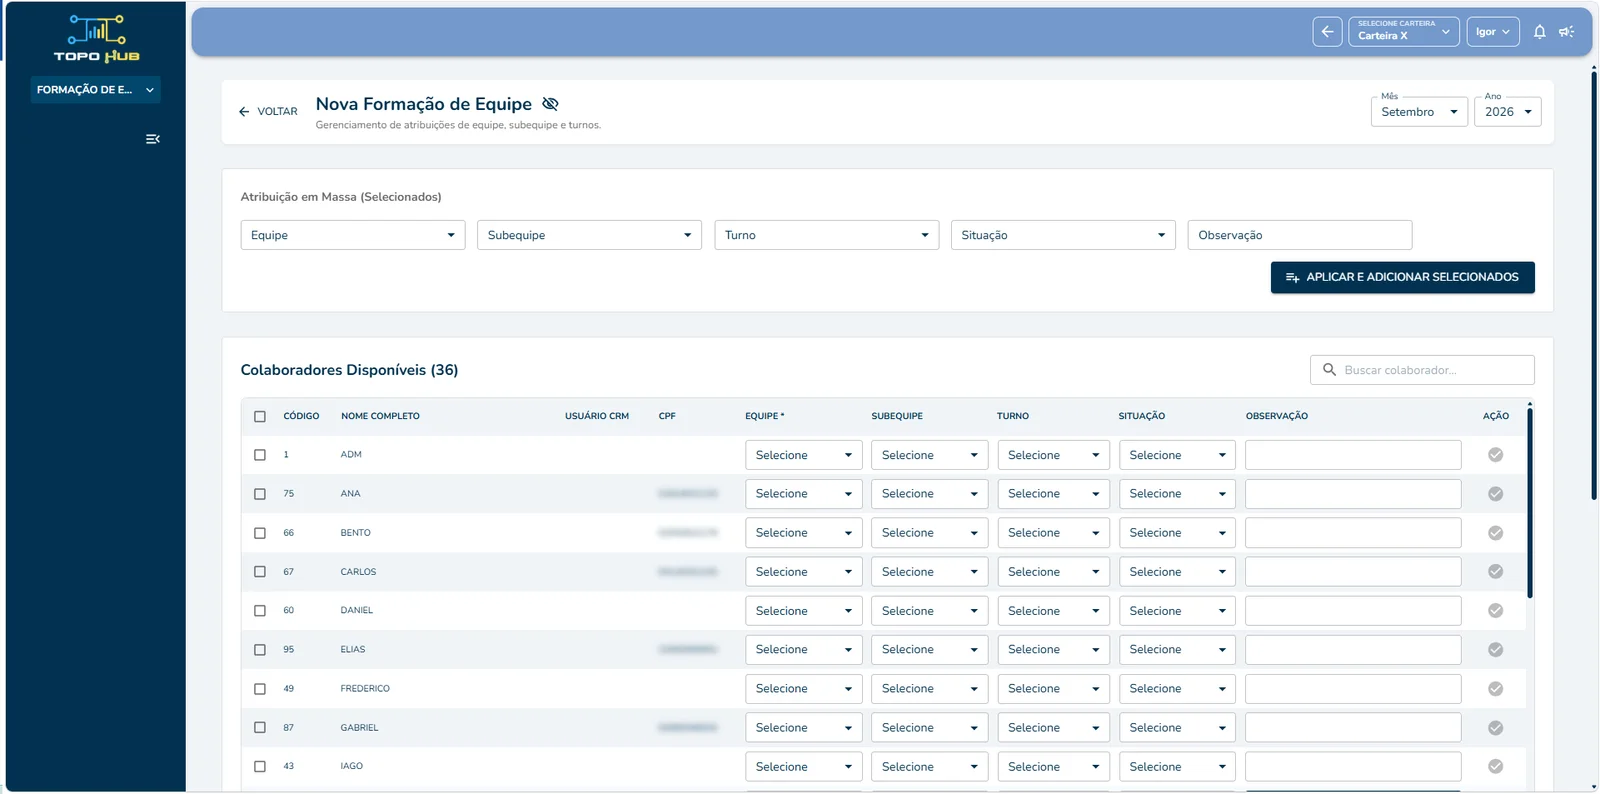Click the megaphone announcements icon
Screen dimensions: 1600x794
point(1567,32)
